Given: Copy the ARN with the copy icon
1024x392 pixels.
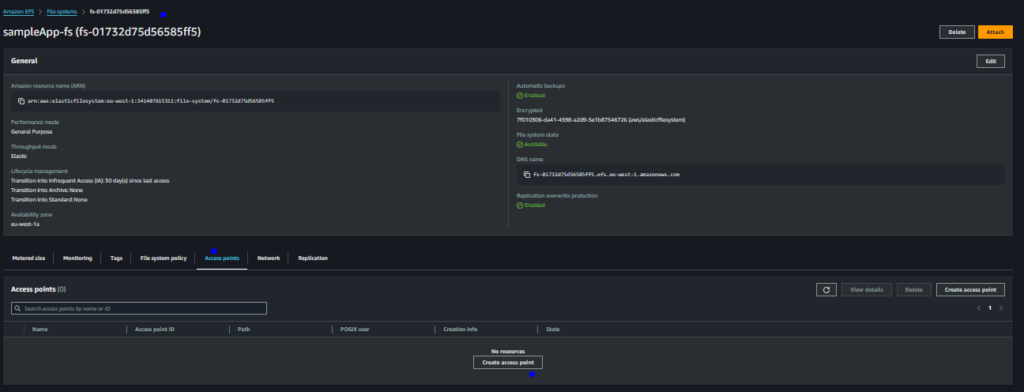Looking at the screenshot, I should (22, 101).
